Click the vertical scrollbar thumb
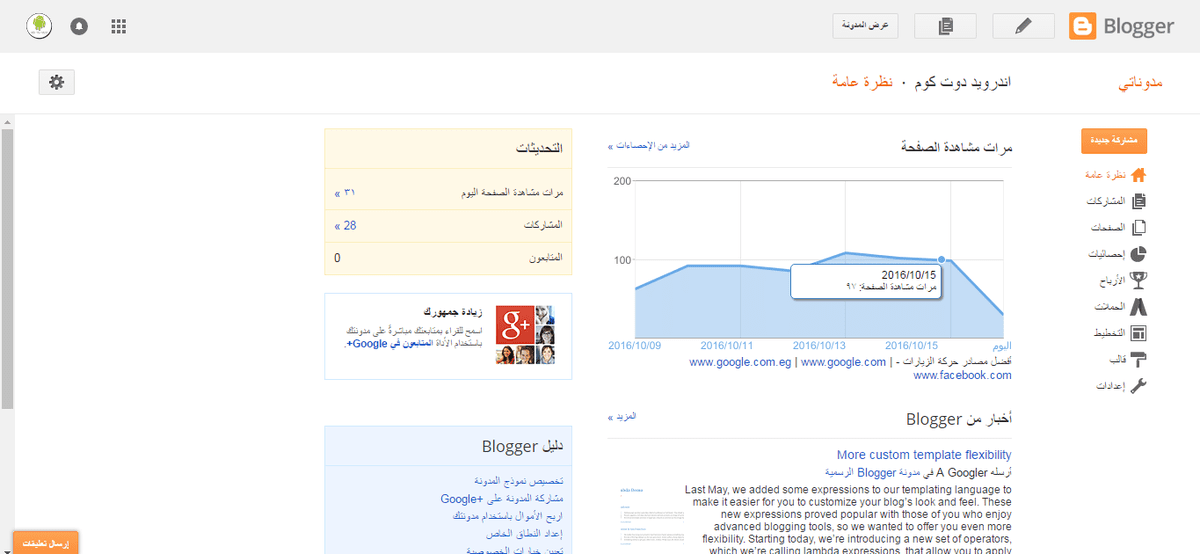This screenshot has width=1200, height=554. point(7,268)
